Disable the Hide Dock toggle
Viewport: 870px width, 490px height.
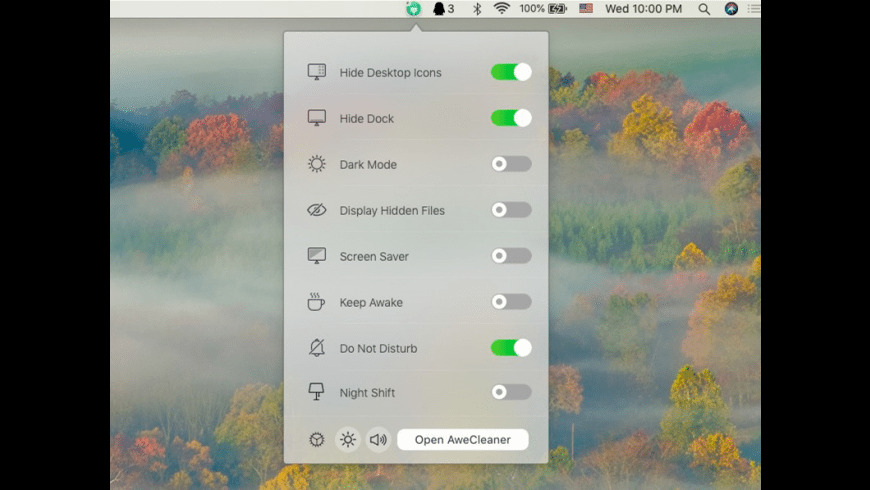(511, 118)
